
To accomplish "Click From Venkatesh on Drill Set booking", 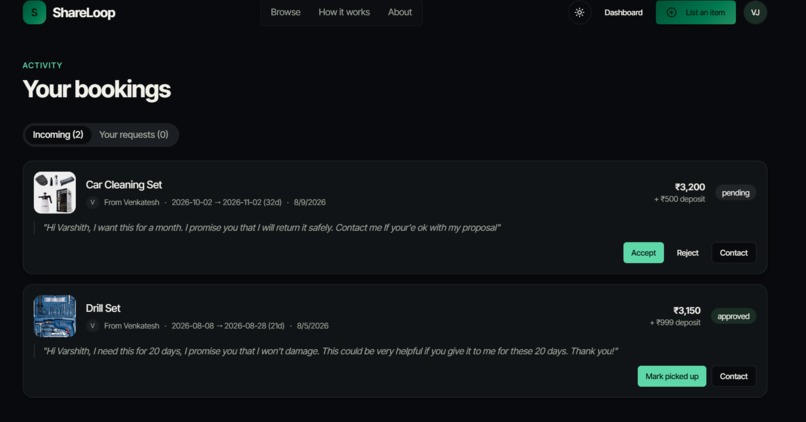I will pos(132,326).
